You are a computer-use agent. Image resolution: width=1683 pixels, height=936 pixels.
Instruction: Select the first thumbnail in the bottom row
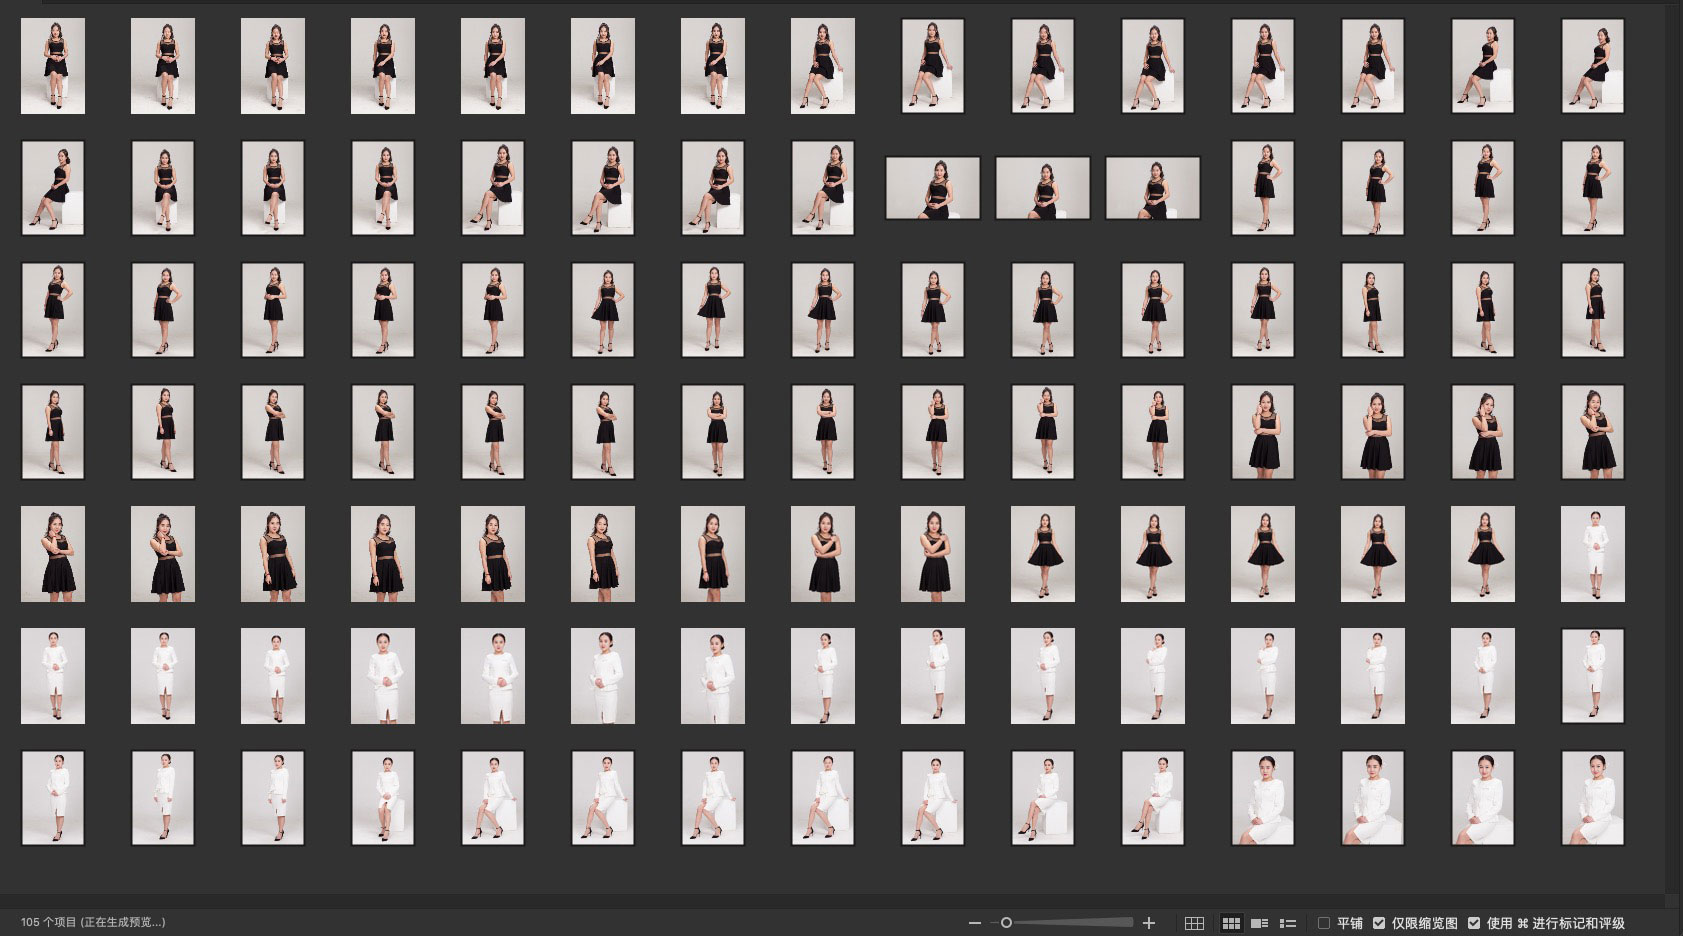coord(53,798)
